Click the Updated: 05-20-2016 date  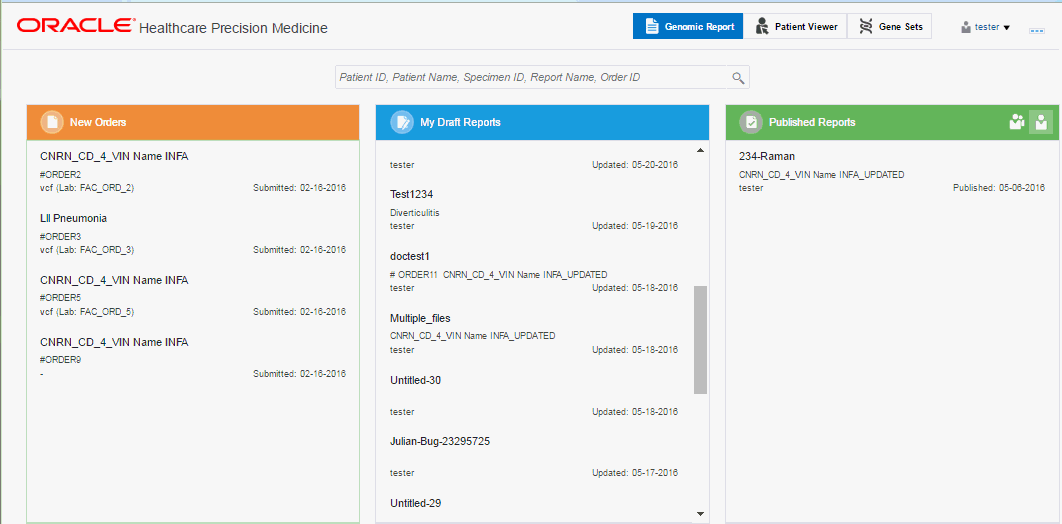click(635, 165)
